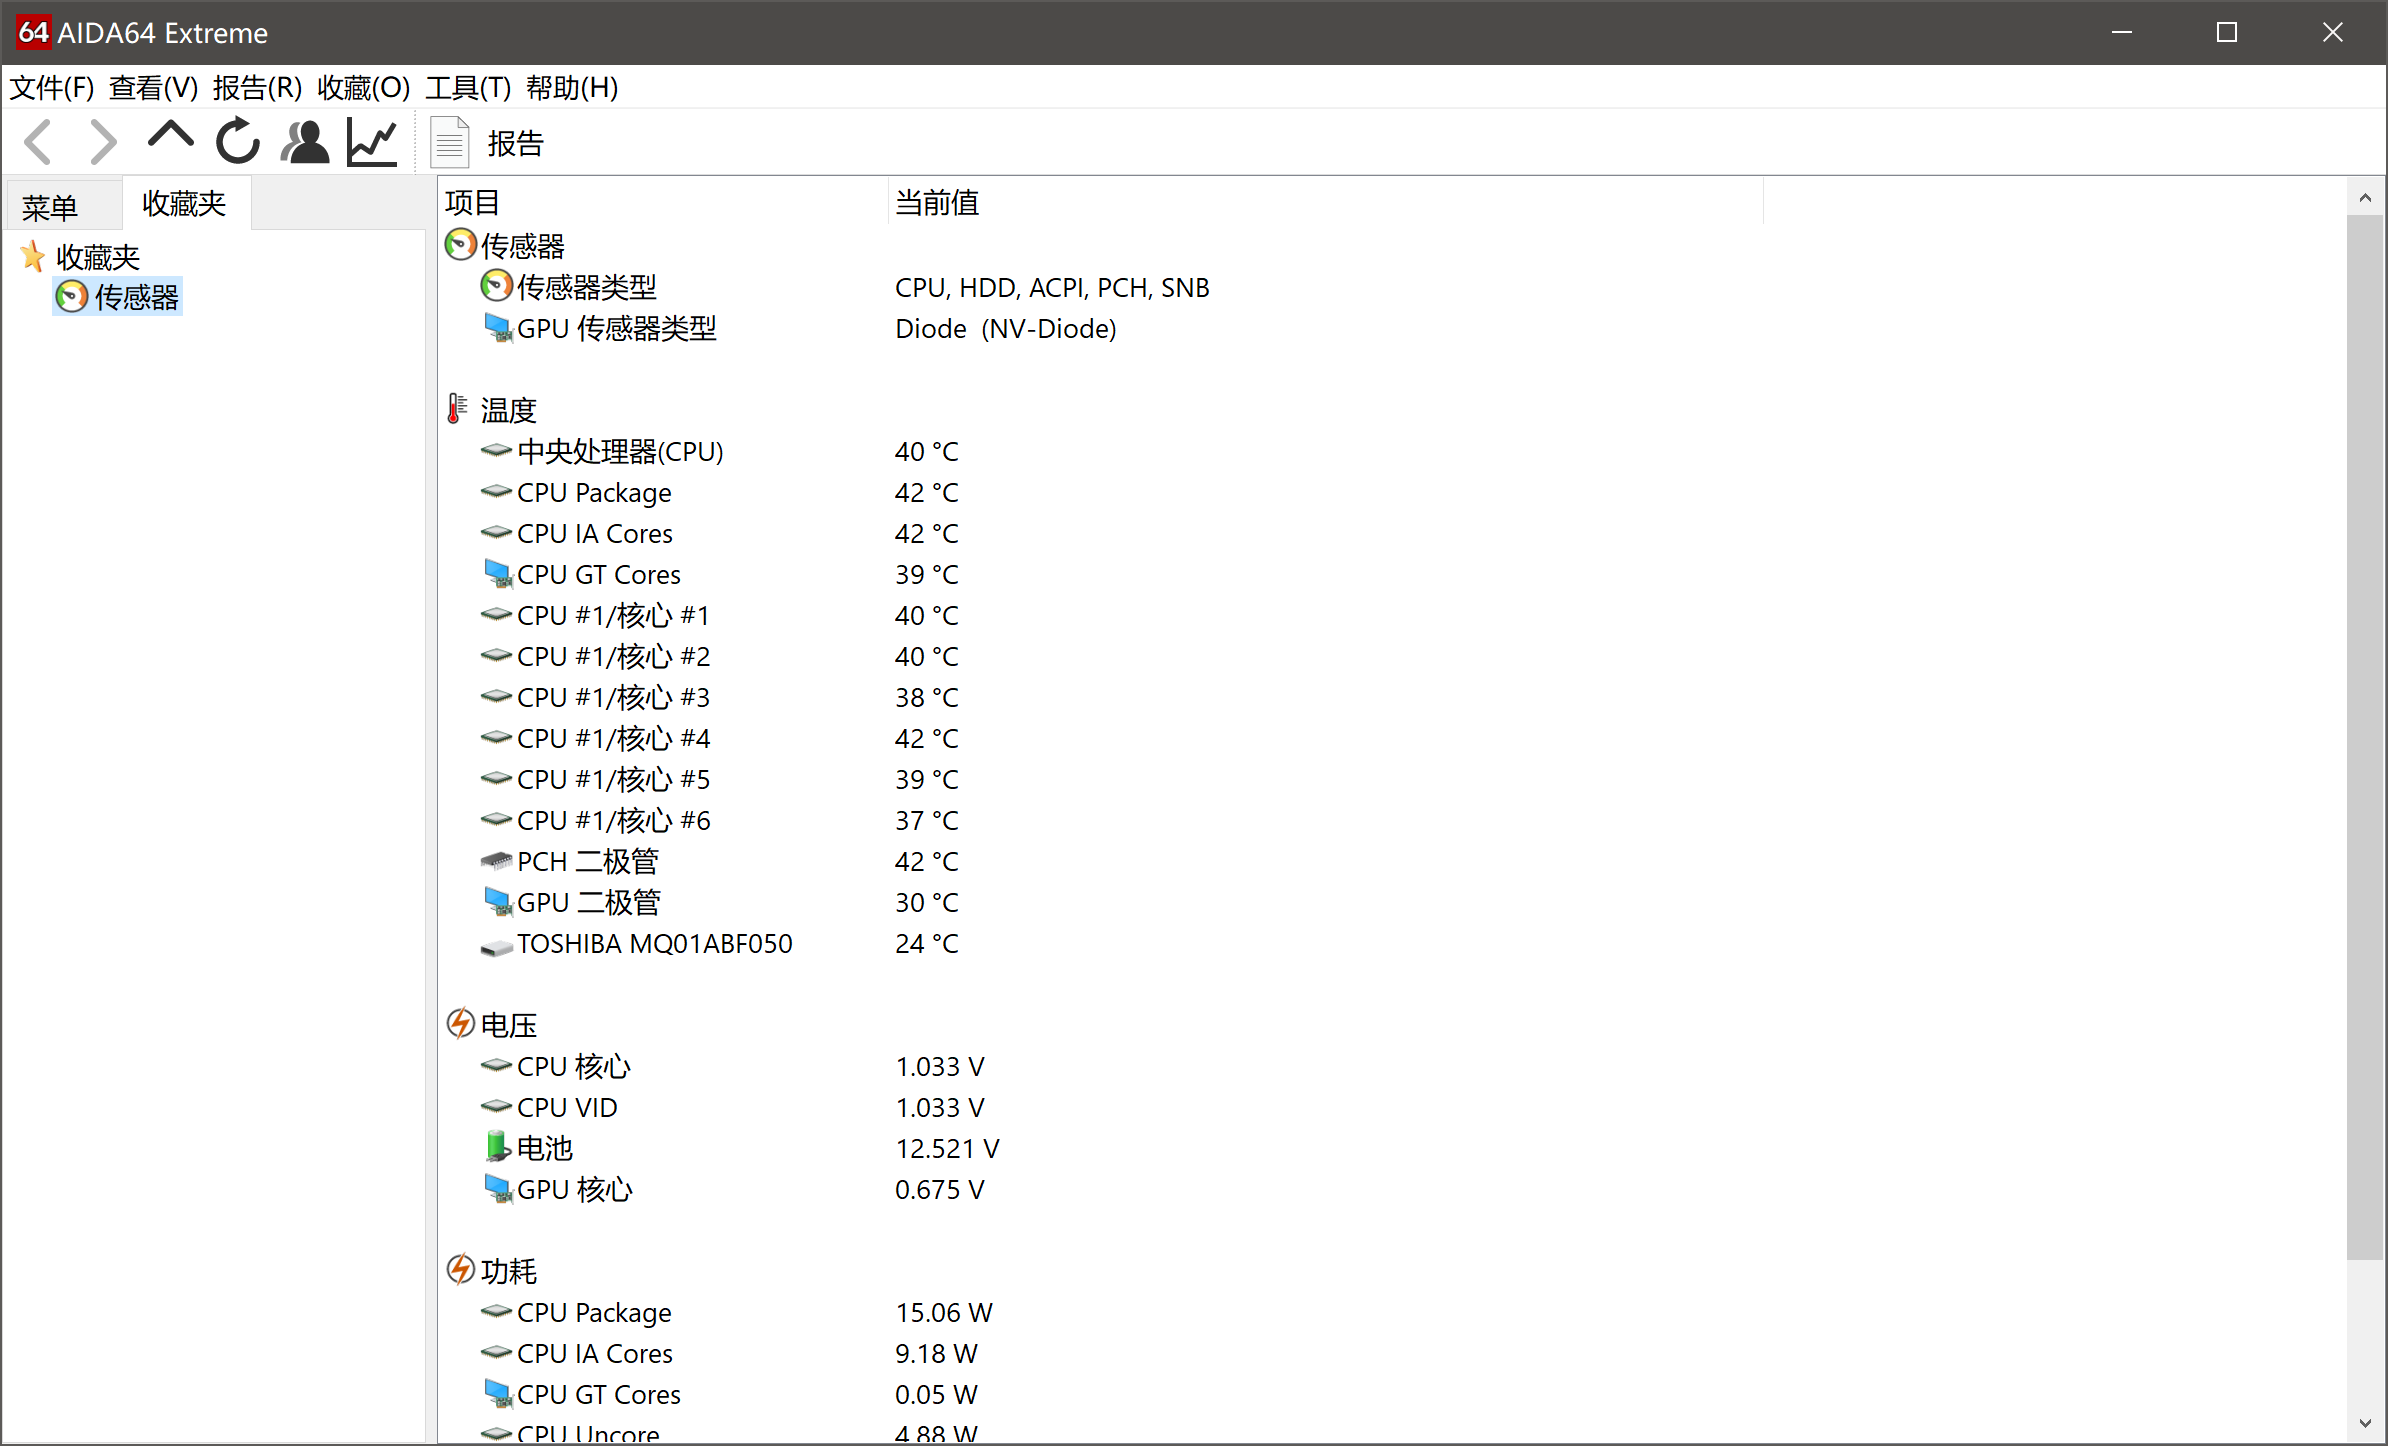Screen dimensions: 2388x1446
Task: Open the 查看(V) menu
Action: [154, 88]
